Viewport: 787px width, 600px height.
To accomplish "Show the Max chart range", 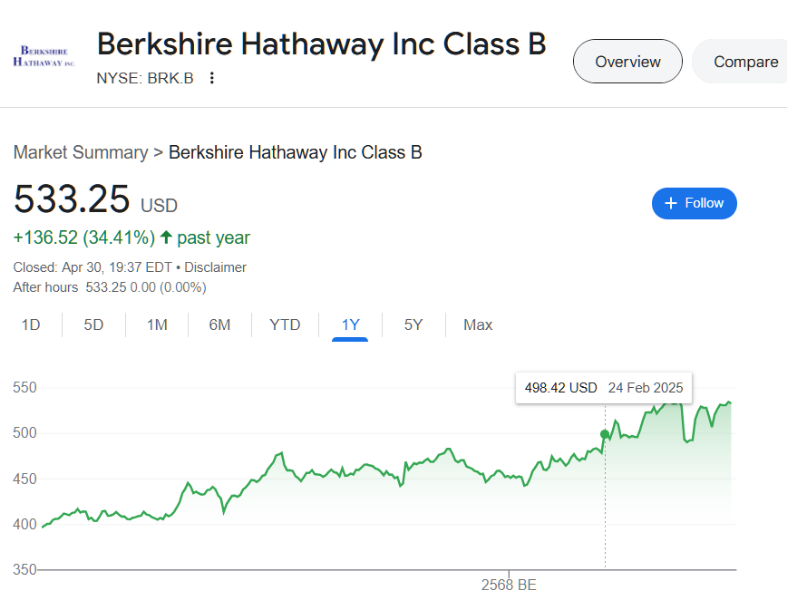I will (478, 325).
